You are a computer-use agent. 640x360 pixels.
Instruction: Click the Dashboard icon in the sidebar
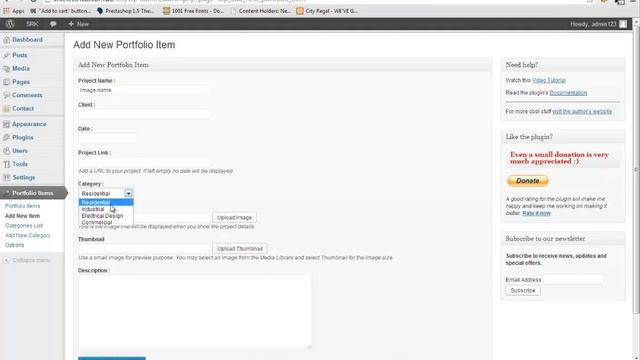(7, 40)
